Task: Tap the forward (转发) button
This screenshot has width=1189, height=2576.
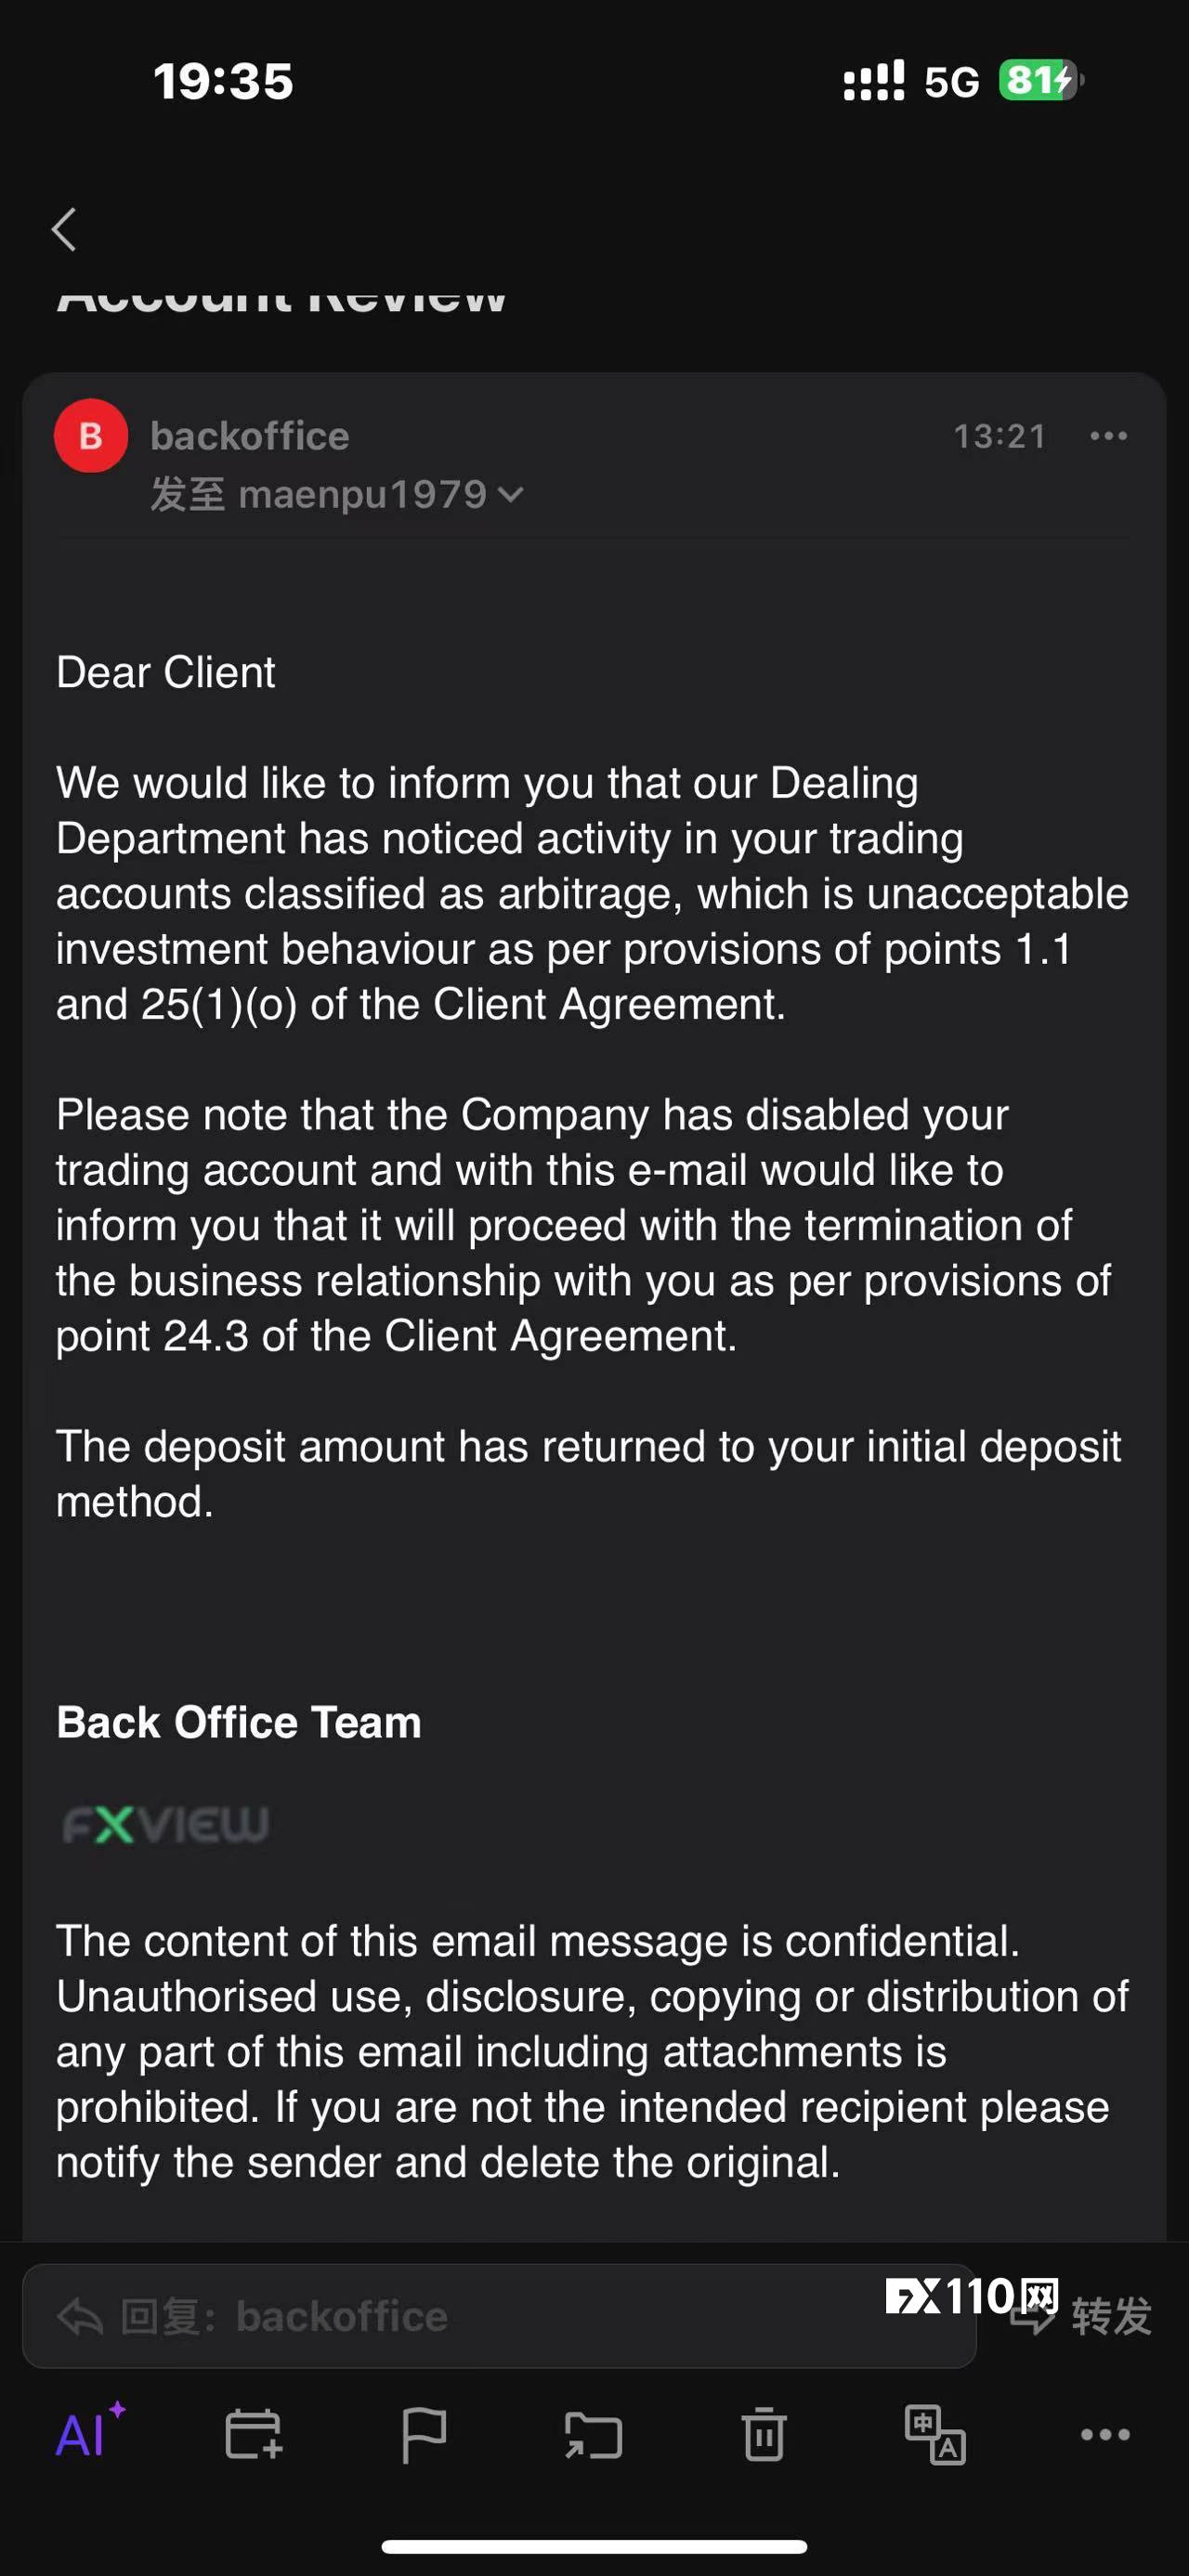Action: 1082,2316
